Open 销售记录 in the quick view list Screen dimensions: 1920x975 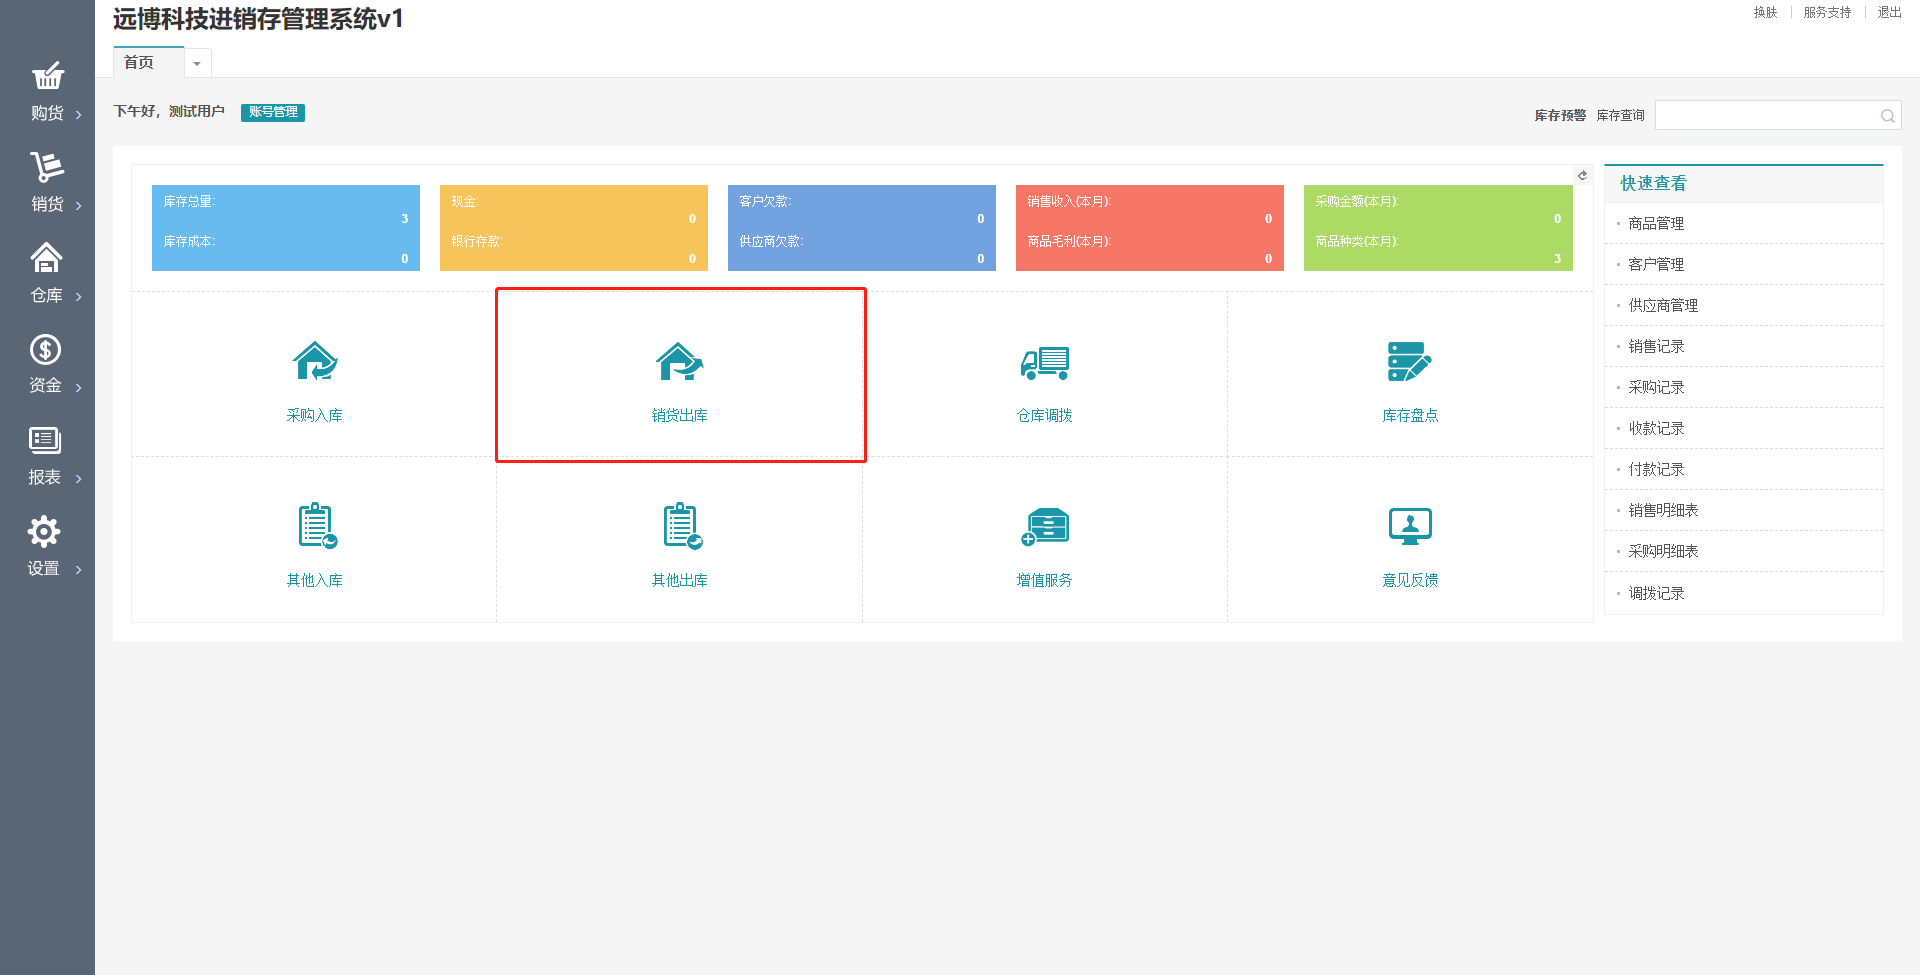(x=1656, y=346)
